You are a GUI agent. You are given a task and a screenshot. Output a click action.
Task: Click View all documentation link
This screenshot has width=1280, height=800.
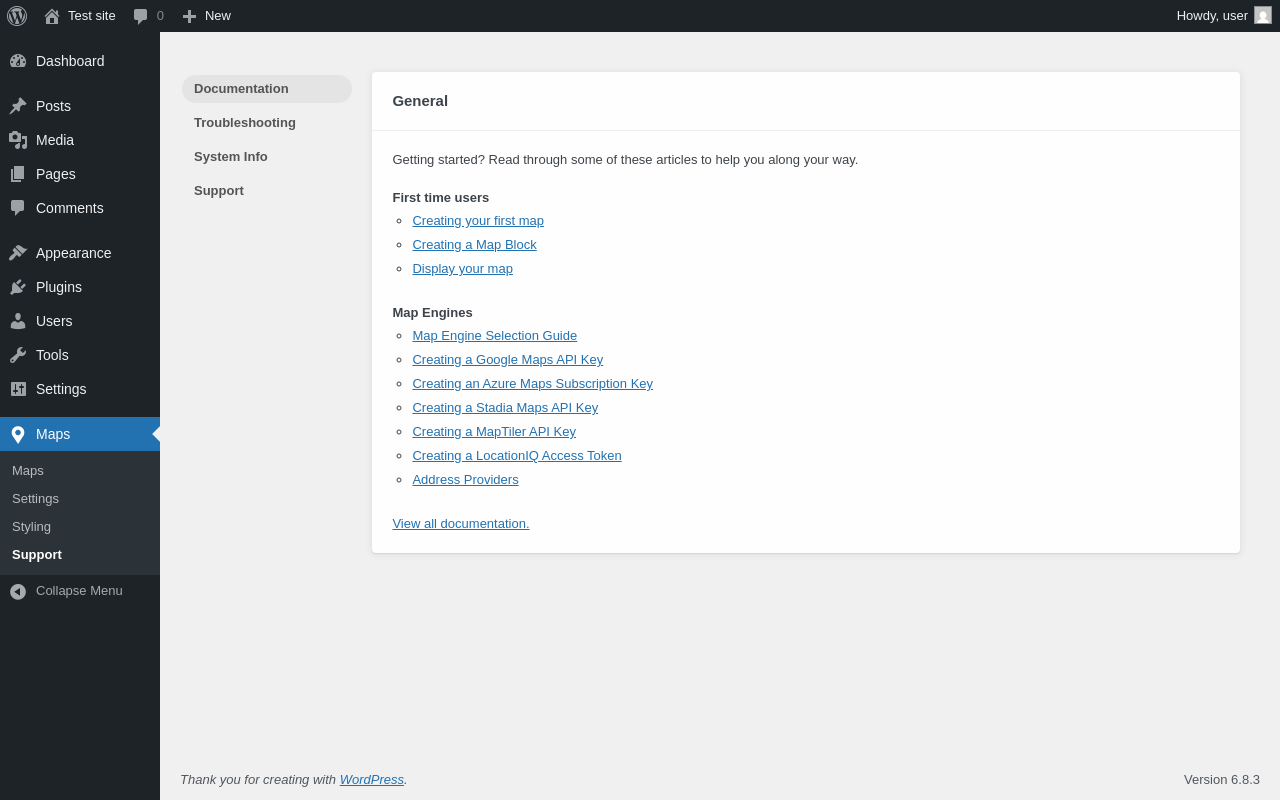(x=461, y=524)
